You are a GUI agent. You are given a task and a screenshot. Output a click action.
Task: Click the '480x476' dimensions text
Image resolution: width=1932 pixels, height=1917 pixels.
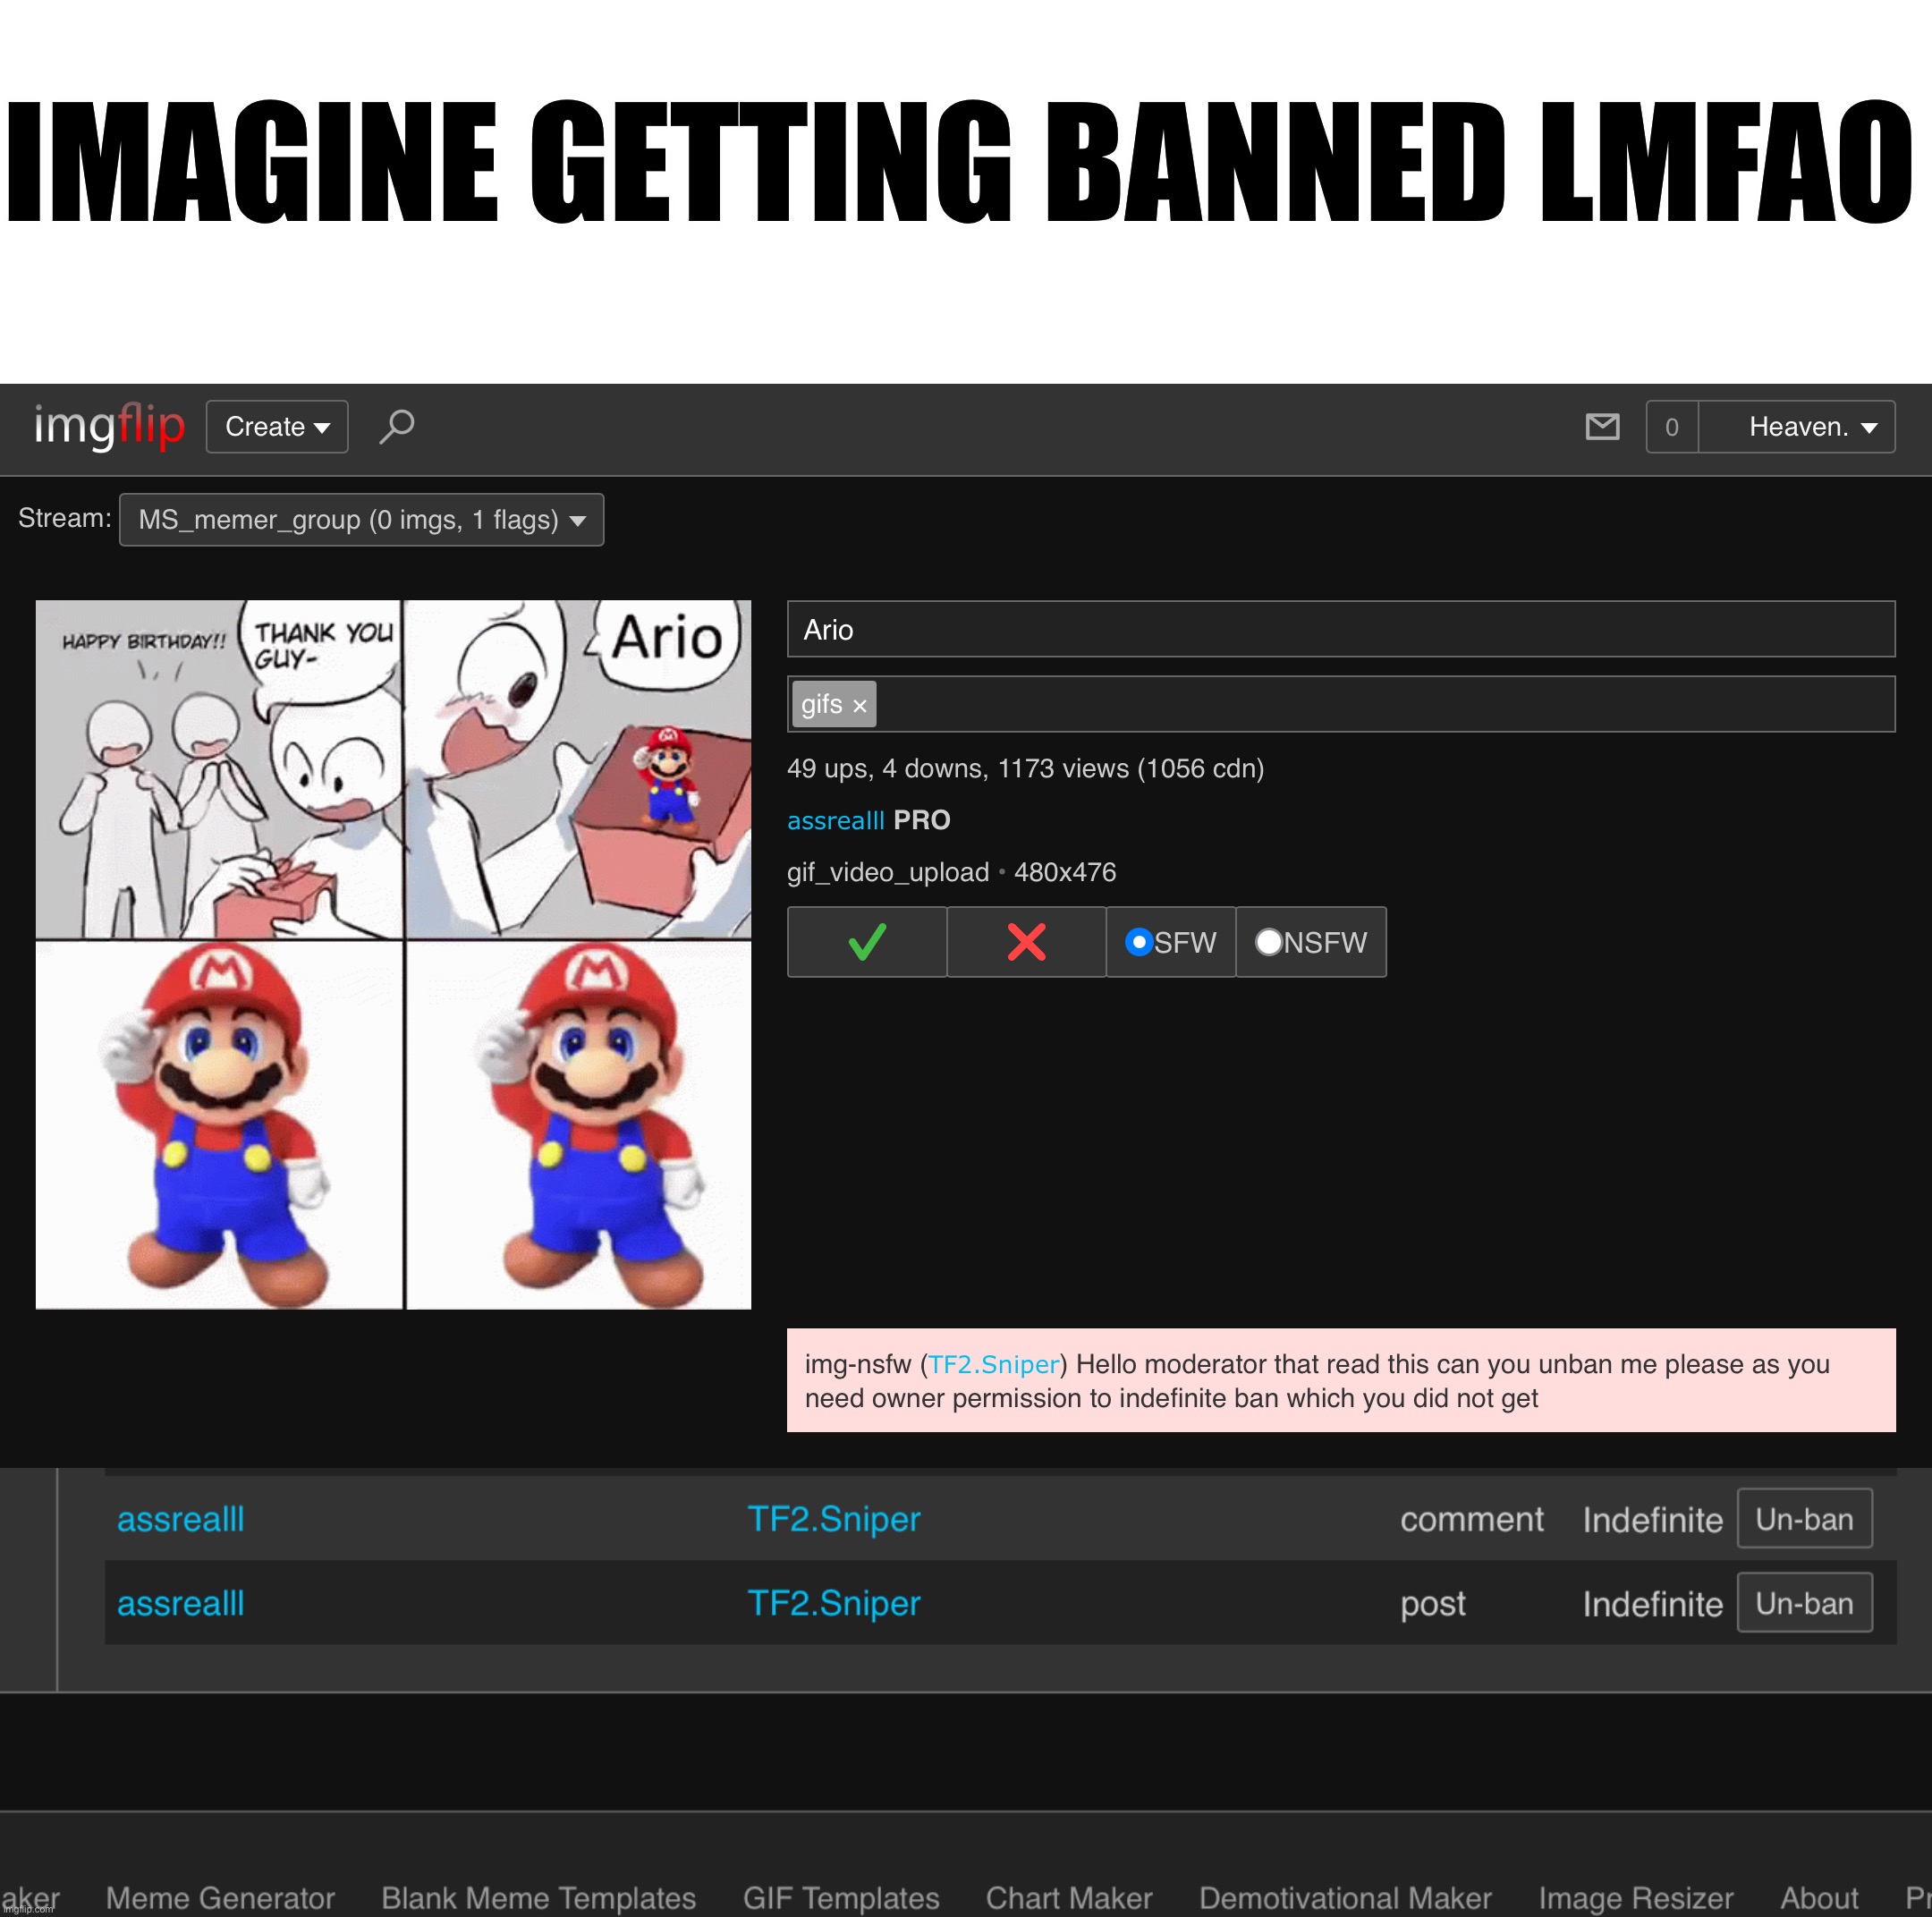[x=1065, y=872]
